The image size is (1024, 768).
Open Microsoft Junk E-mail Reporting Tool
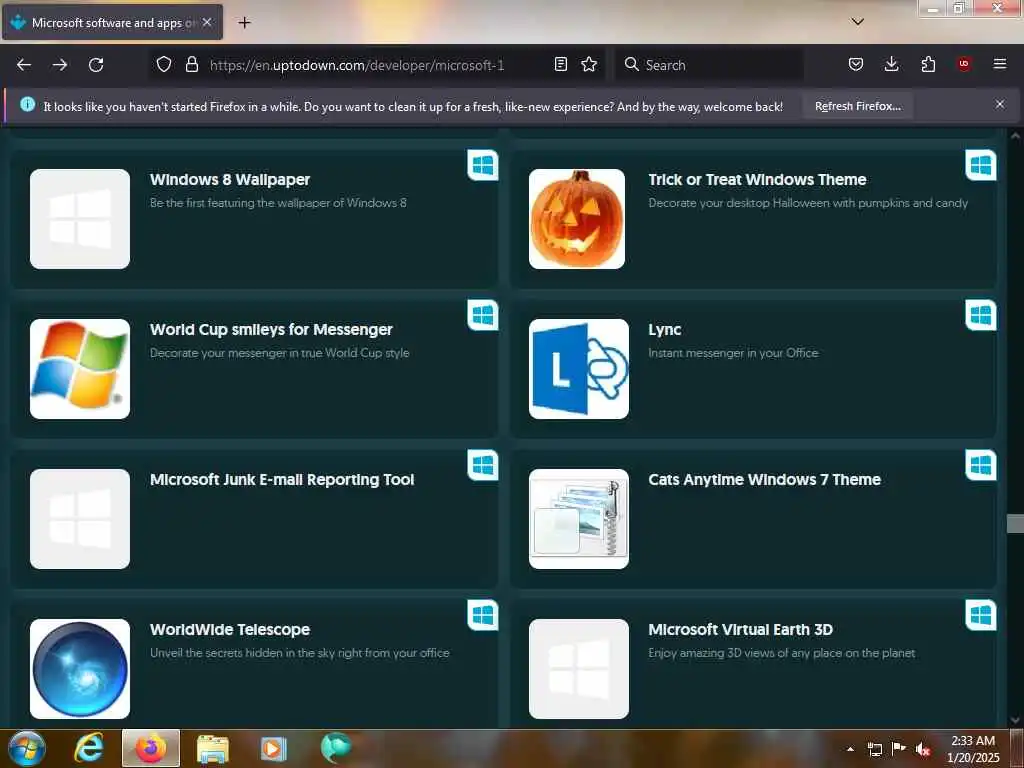[x=282, y=480]
